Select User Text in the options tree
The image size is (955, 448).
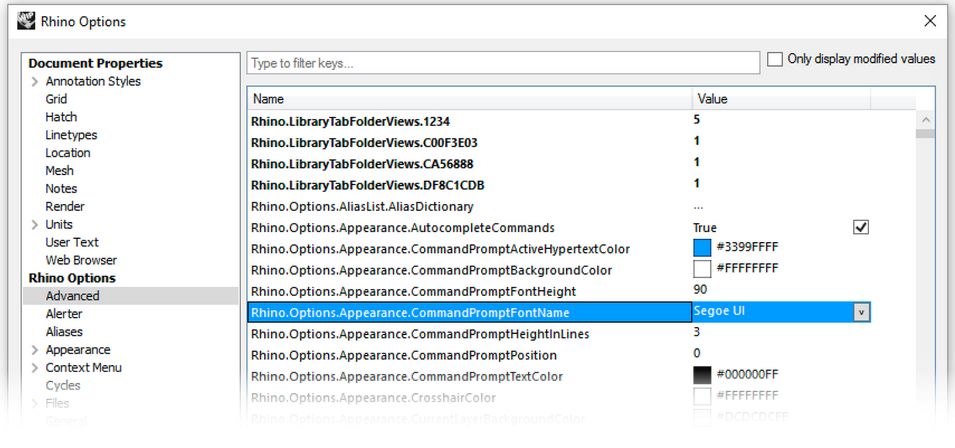[x=71, y=242]
